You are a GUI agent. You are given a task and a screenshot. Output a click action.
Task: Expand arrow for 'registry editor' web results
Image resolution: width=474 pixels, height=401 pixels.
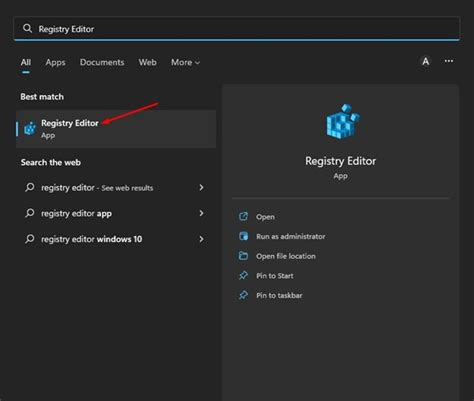(x=201, y=188)
